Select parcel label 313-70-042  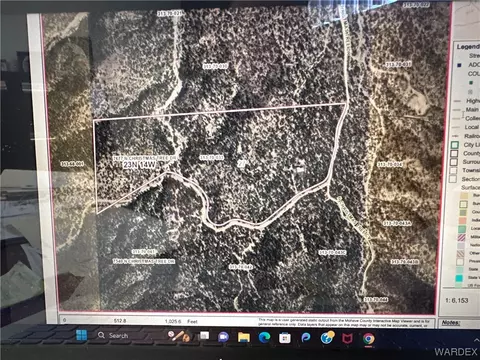pos(241,267)
